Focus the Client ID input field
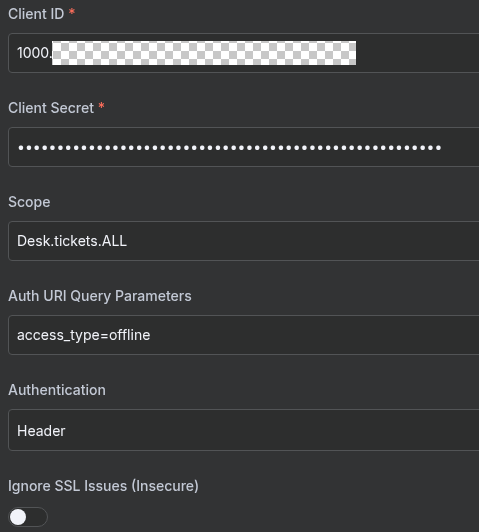The image size is (479, 532). click(x=244, y=53)
